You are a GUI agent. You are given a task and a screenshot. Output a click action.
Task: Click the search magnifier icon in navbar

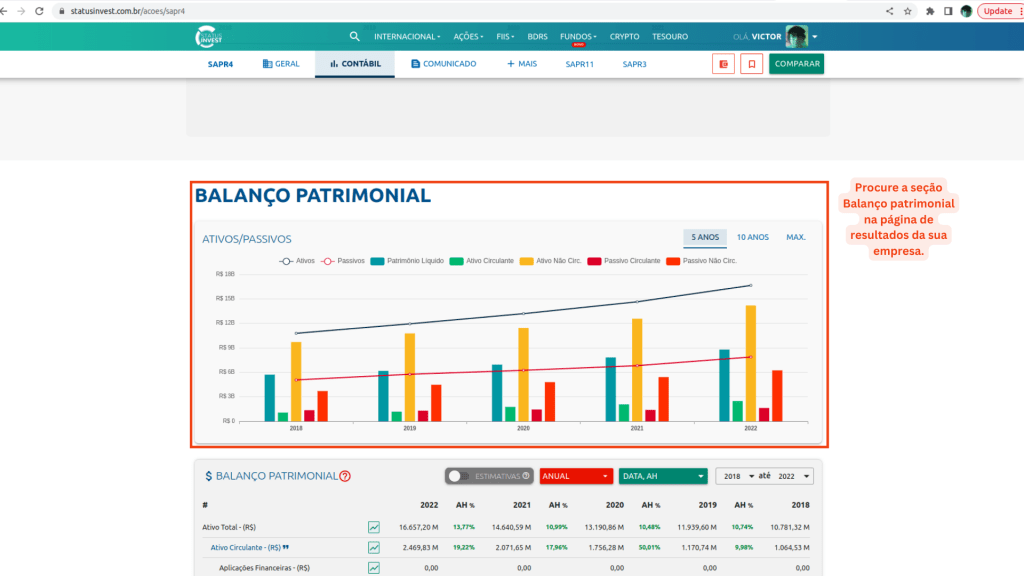click(354, 37)
